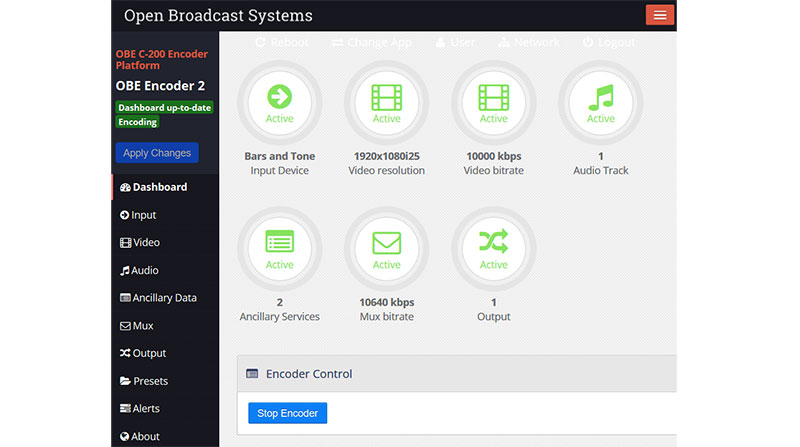Click the Video bitrate film icon
The image size is (800, 447).
tap(493, 97)
